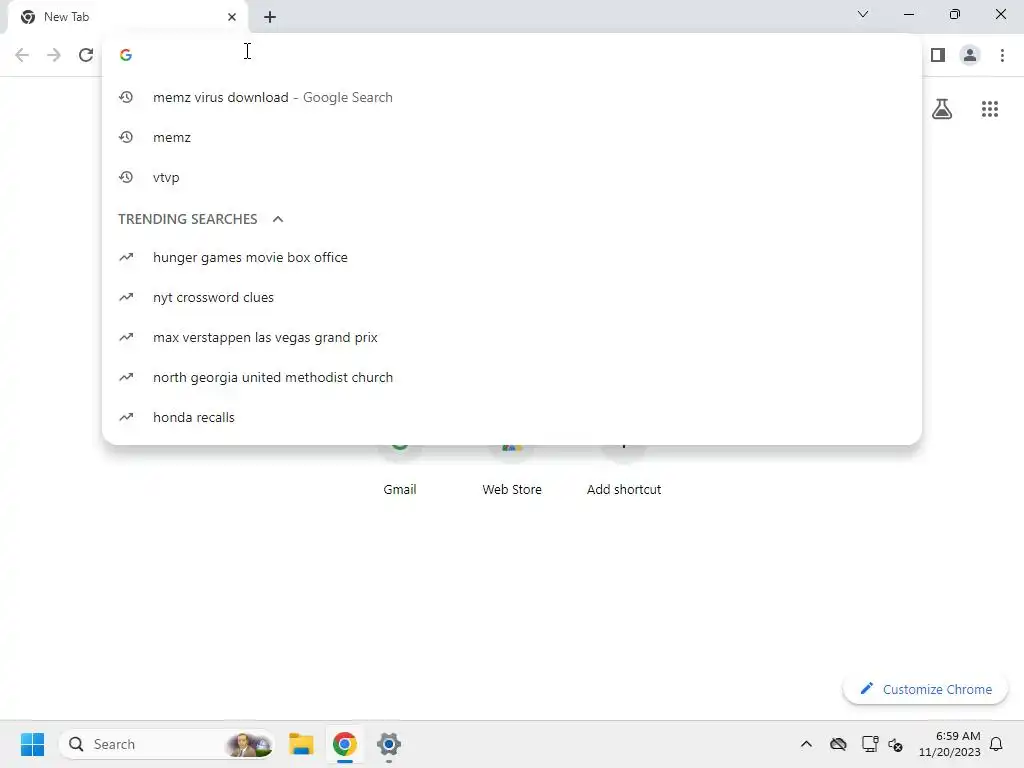Select nyt crossword clues suggestion
The image size is (1024, 768).
coord(511,297)
